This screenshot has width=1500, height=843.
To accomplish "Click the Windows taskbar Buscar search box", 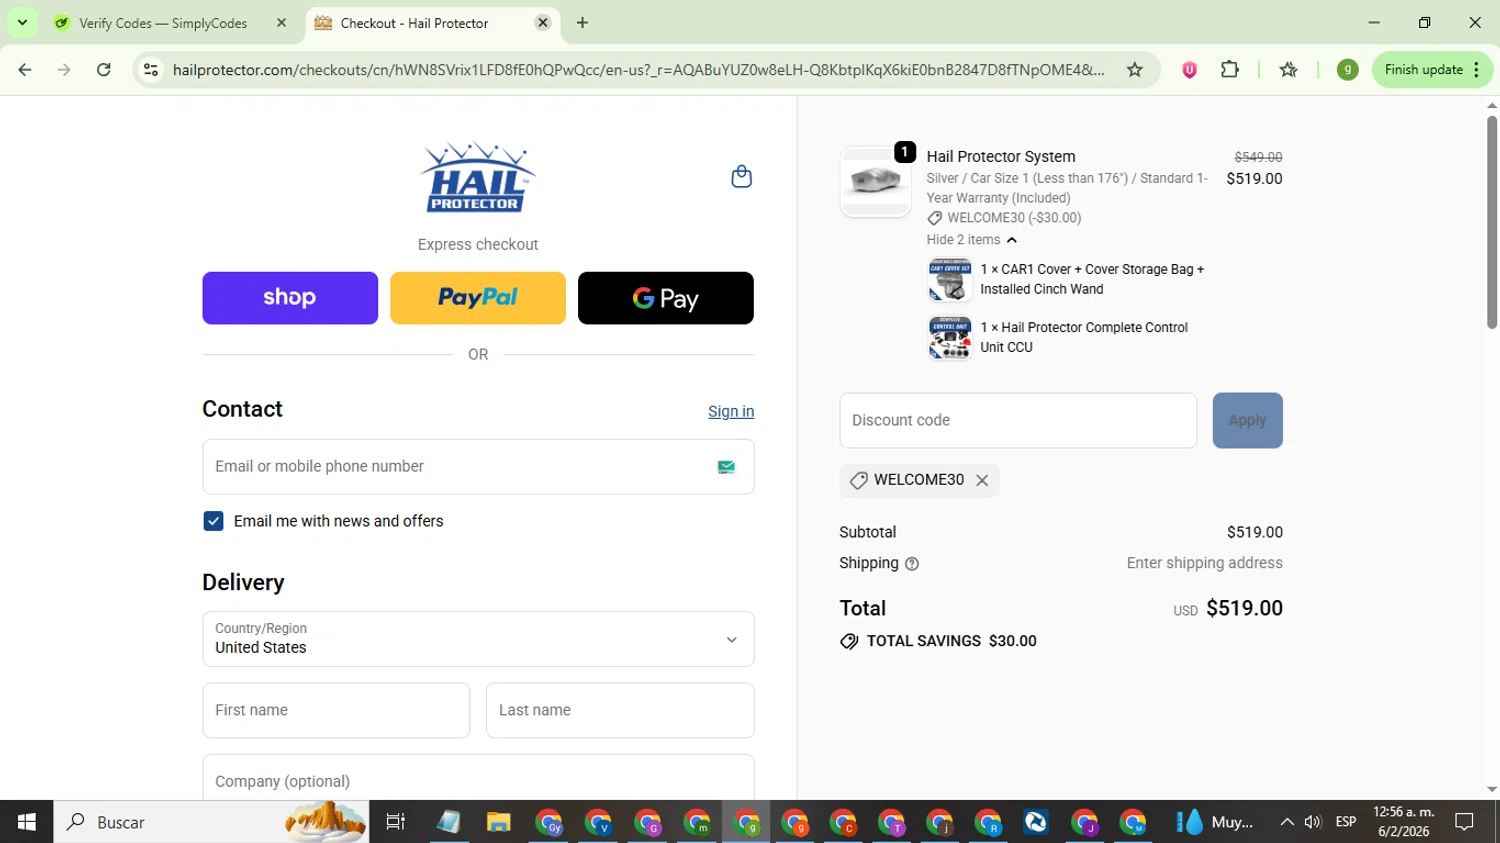I will click(x=212, y=822).
